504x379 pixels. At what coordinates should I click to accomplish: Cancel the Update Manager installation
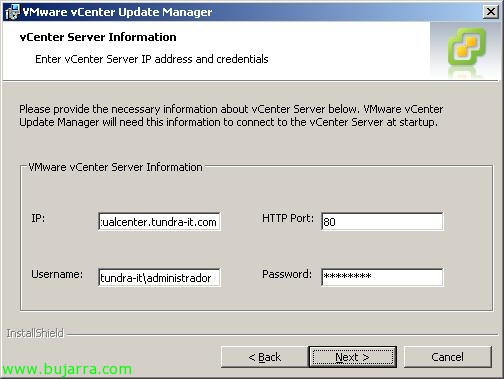[447, 357]
